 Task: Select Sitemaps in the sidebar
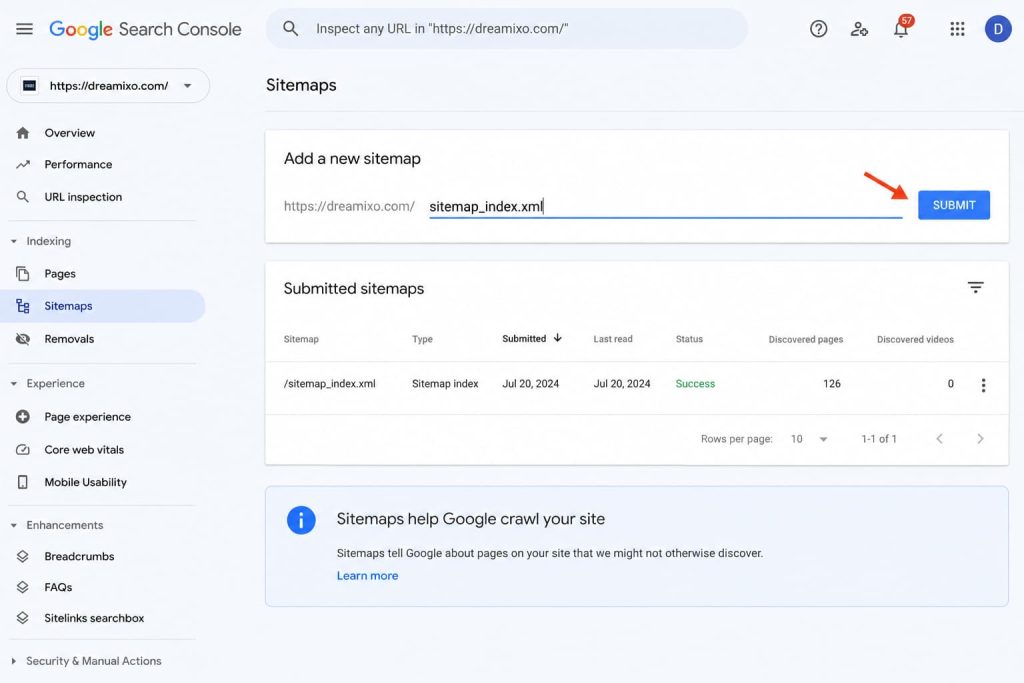(x=103, y=306)
